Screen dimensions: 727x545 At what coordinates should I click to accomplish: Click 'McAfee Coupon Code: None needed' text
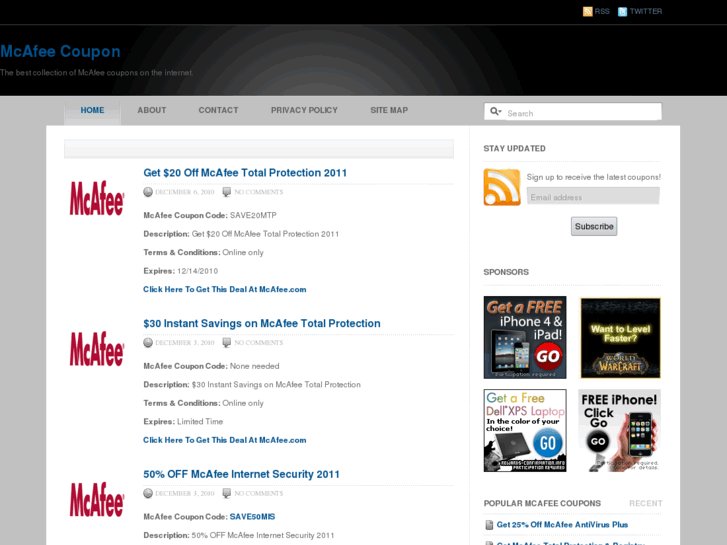click(x=211, y=366)
